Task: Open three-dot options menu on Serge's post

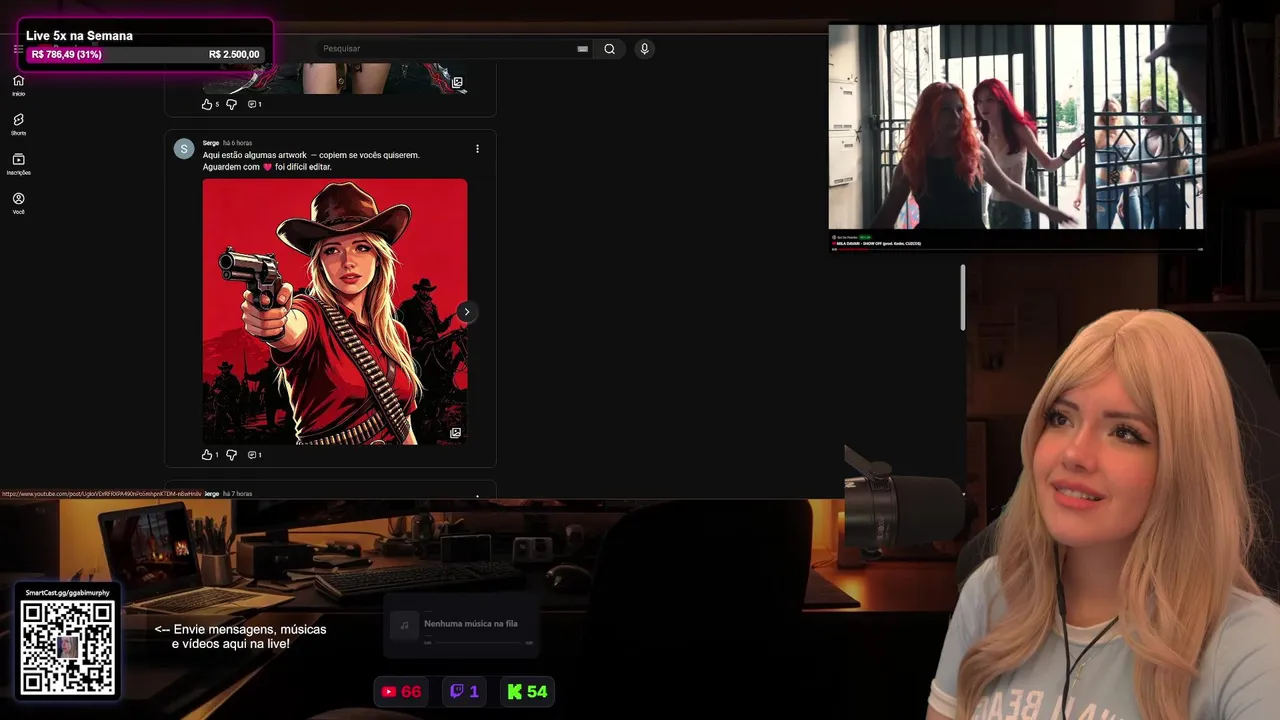Action: 477,149
